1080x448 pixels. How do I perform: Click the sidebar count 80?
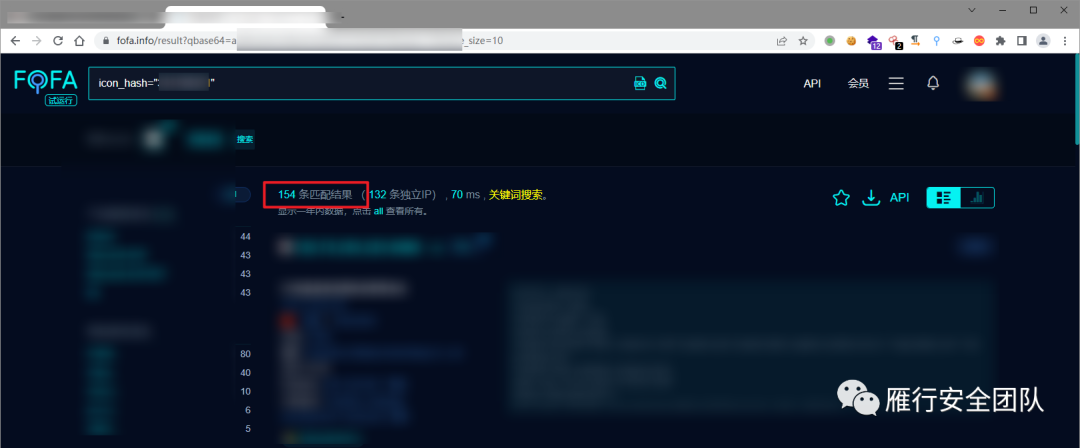coord(245,354)
